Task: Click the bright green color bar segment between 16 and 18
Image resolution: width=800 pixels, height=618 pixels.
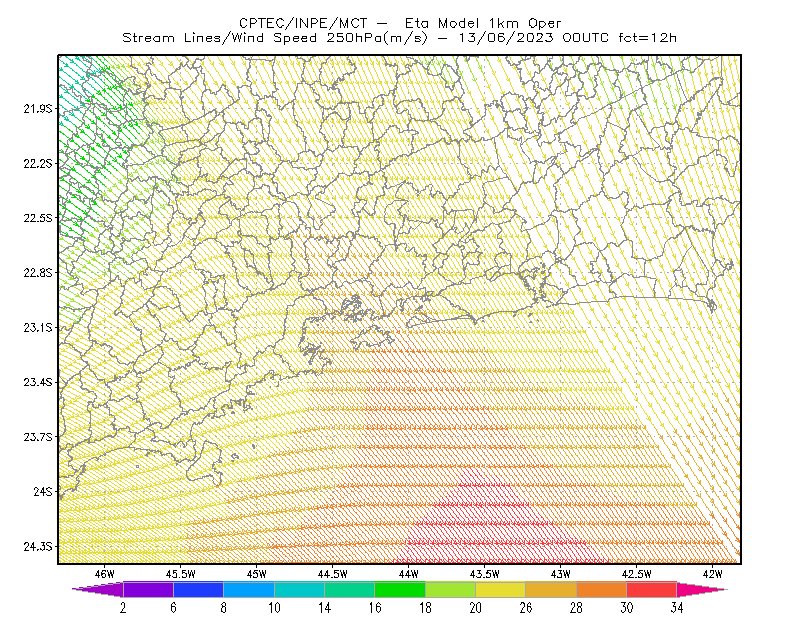Action: 400,589
